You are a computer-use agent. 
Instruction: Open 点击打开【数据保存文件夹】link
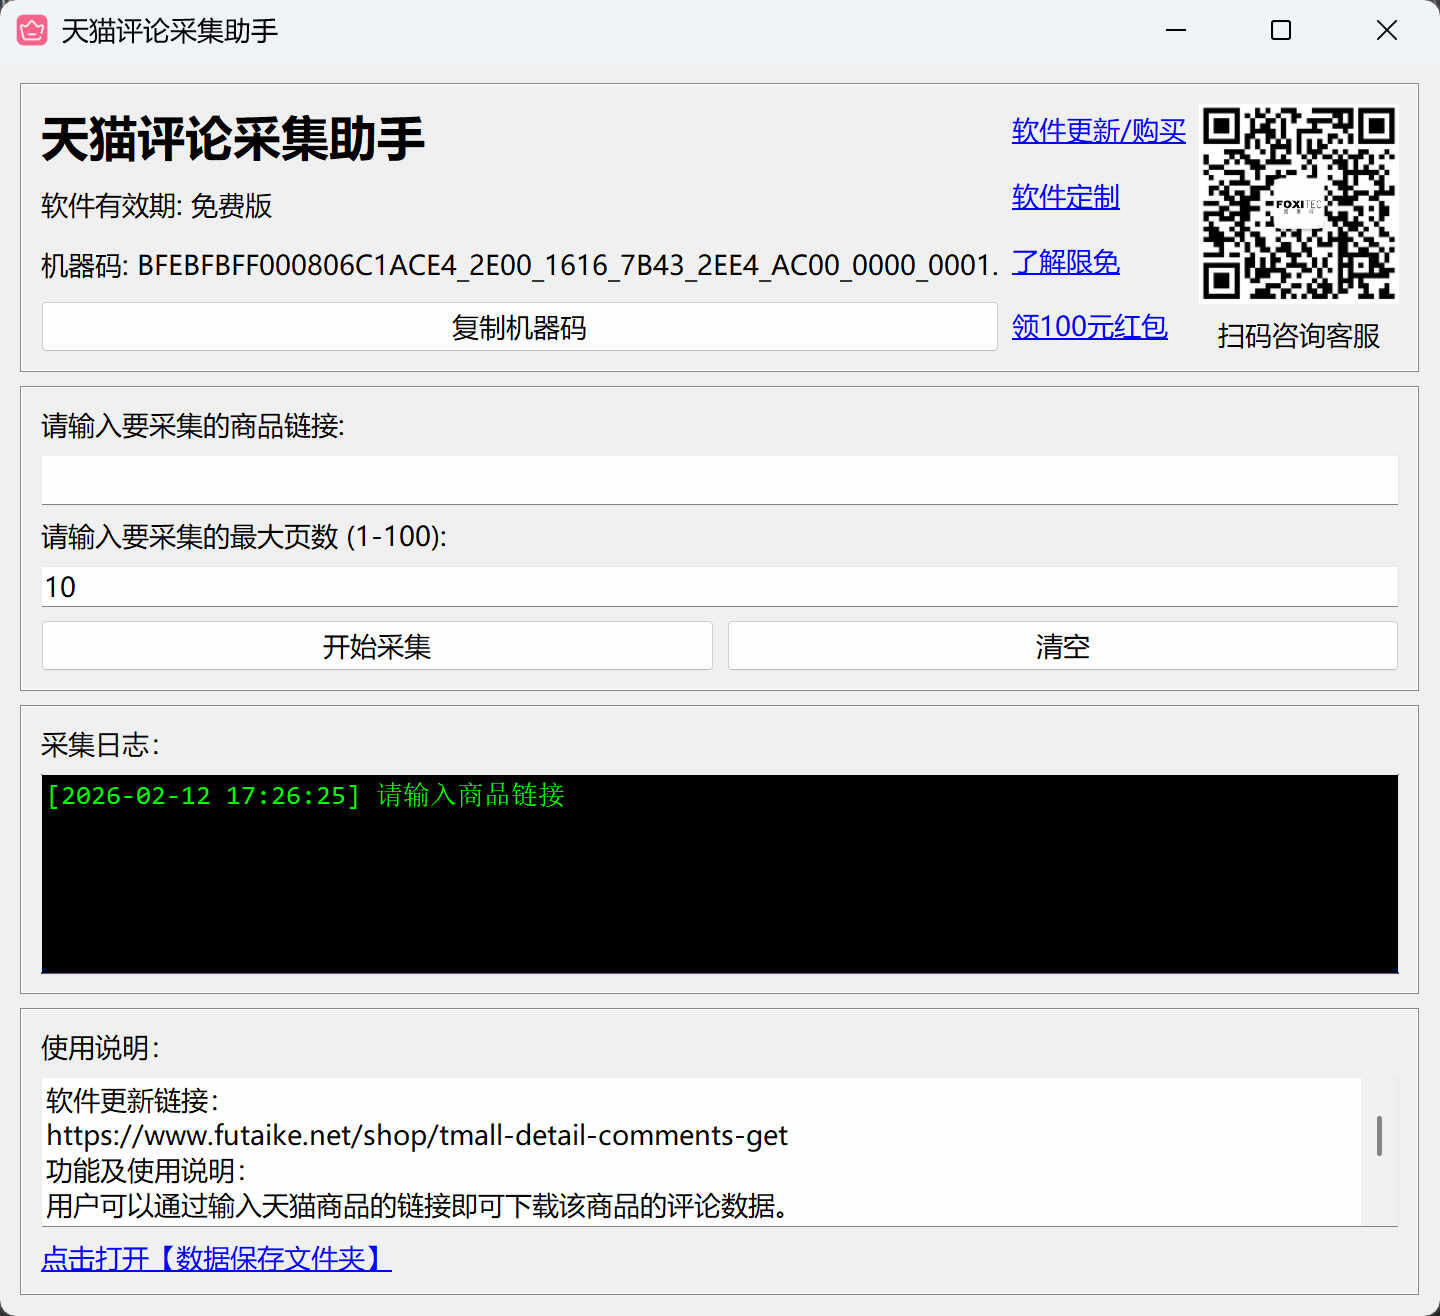coord(216,1259)
